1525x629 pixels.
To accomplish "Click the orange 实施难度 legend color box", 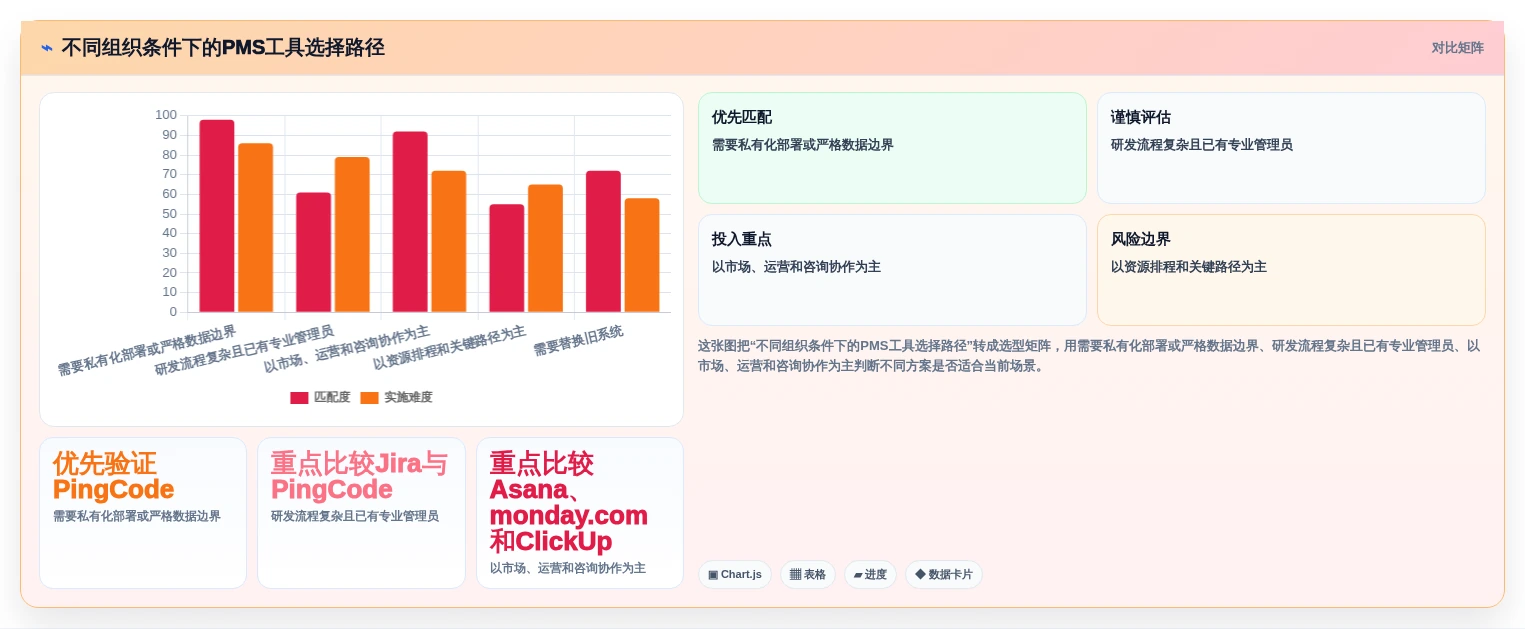I will (x=369, y=398).
